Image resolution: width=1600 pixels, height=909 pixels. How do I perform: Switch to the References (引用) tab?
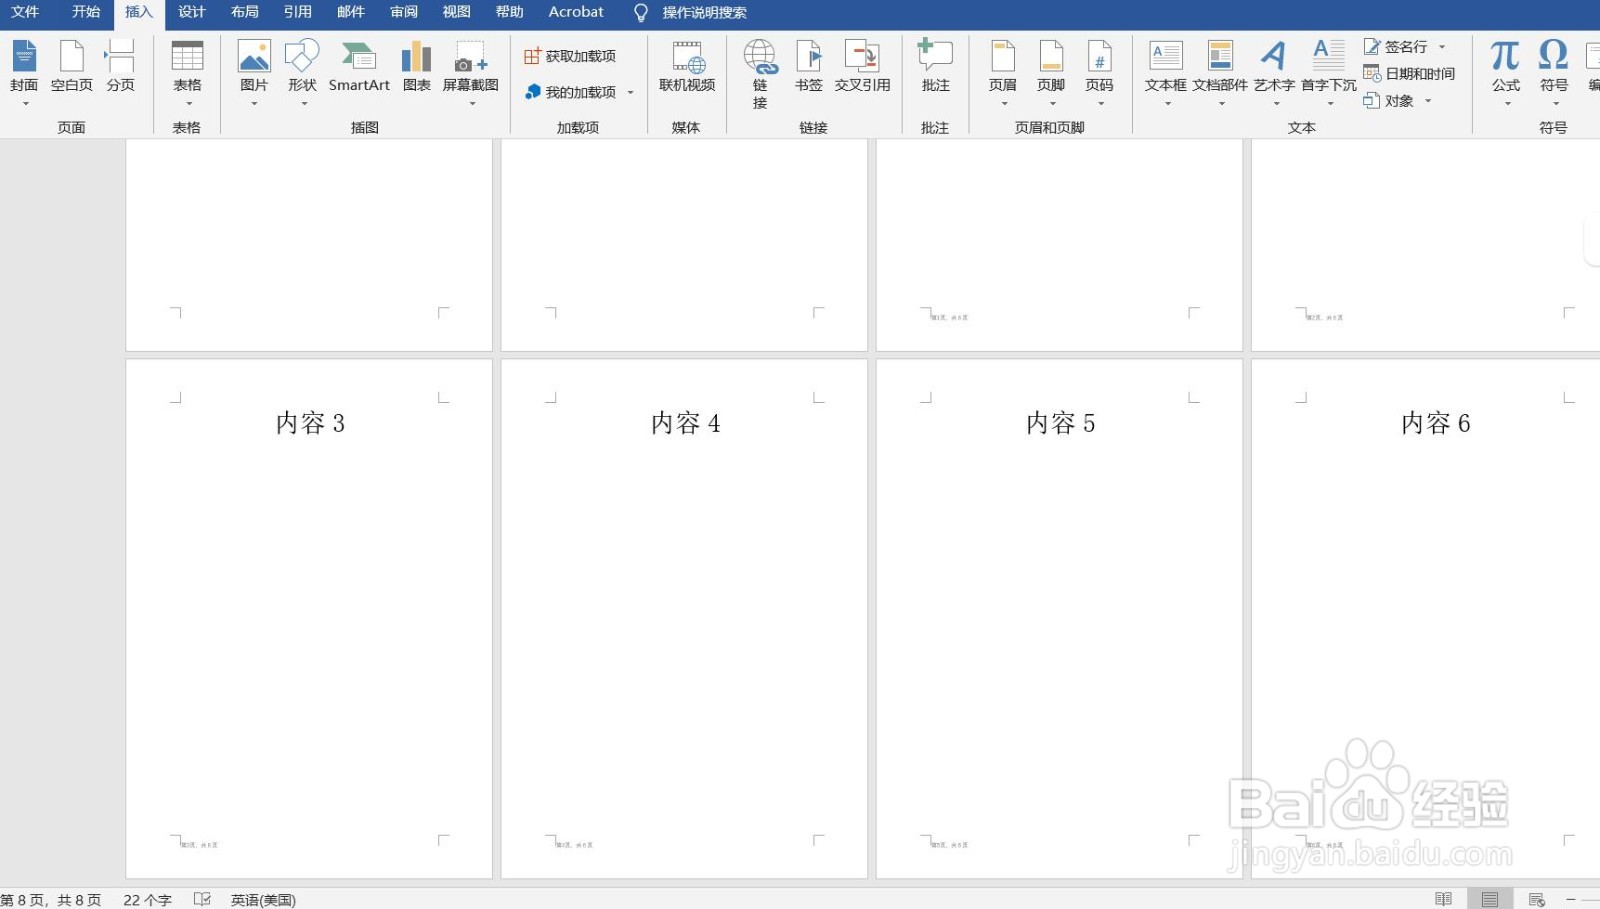[298, 12]
